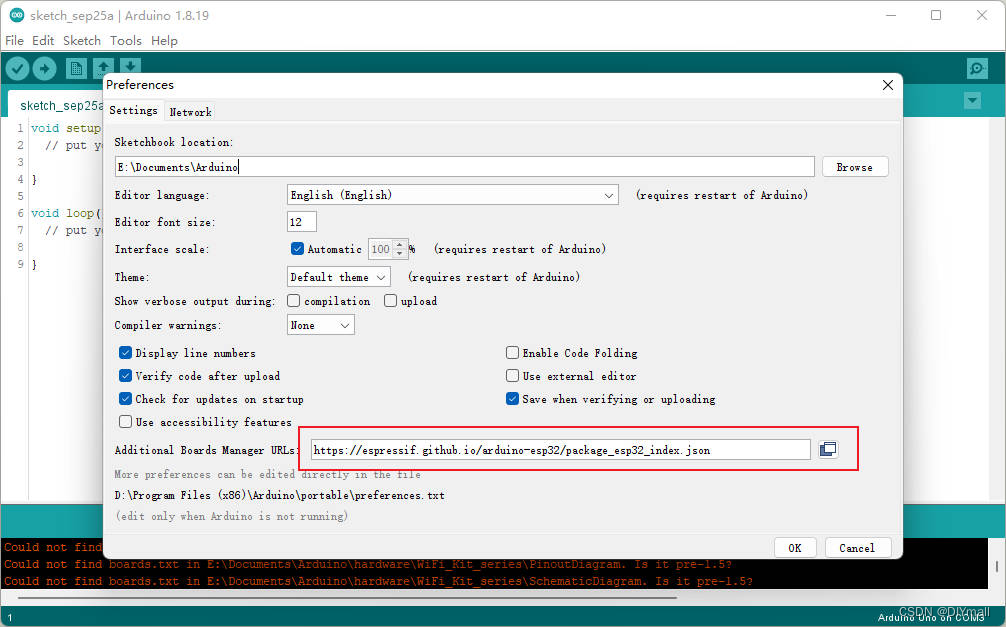Close the Preferences dialog
This screenshot has height=627, width=1006.
pos(888,85)
